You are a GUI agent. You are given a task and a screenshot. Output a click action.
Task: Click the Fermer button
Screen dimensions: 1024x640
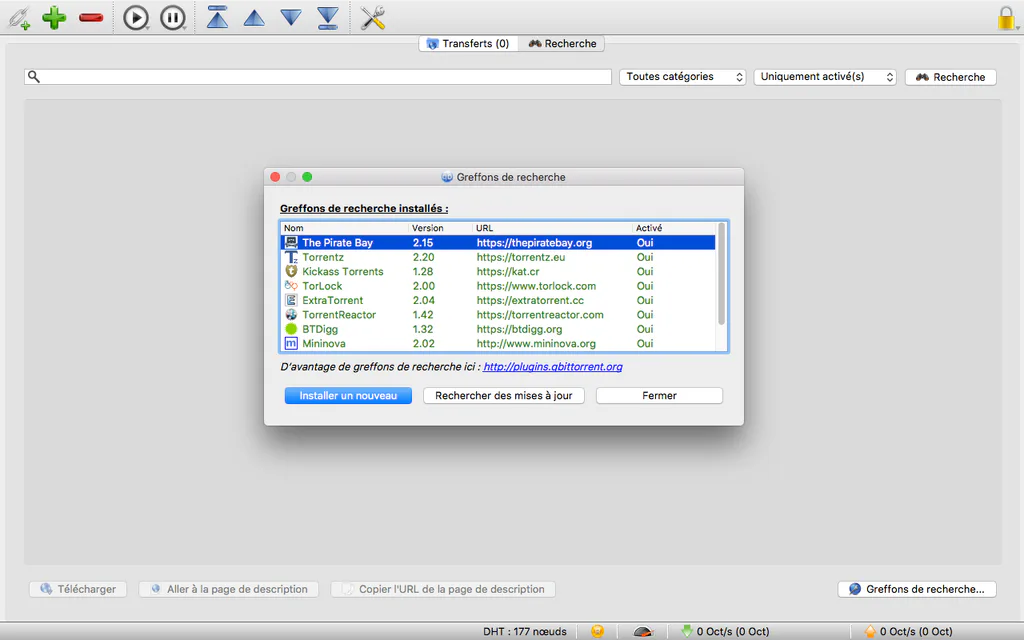coord(659,396)
